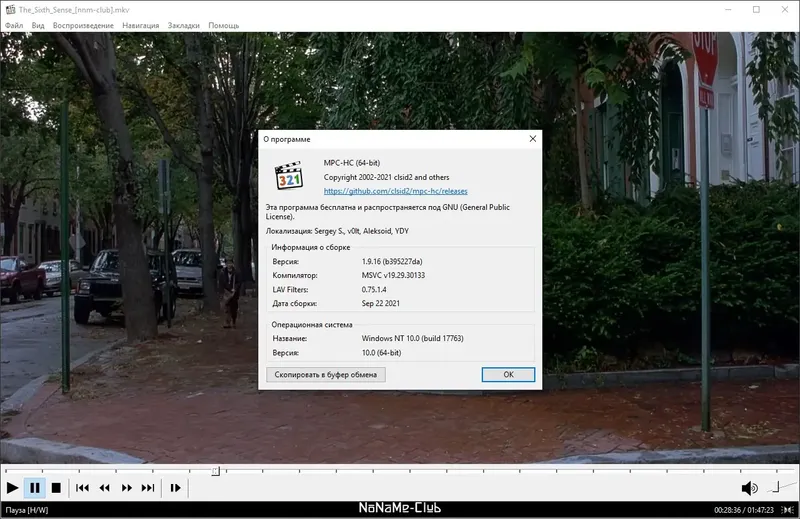Click Скопировать в буфер обмена button
This screenshot has width=800, height=519.
point(326,375)
